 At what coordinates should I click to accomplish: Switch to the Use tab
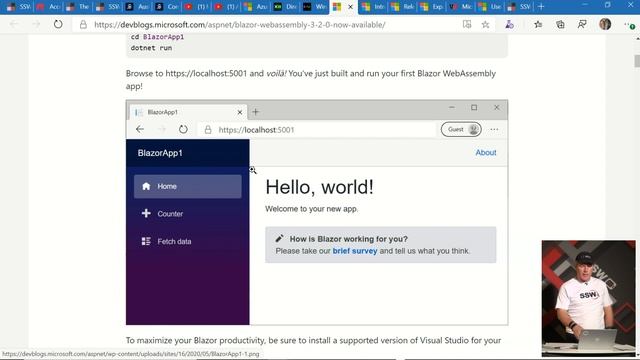coord(490,7)
